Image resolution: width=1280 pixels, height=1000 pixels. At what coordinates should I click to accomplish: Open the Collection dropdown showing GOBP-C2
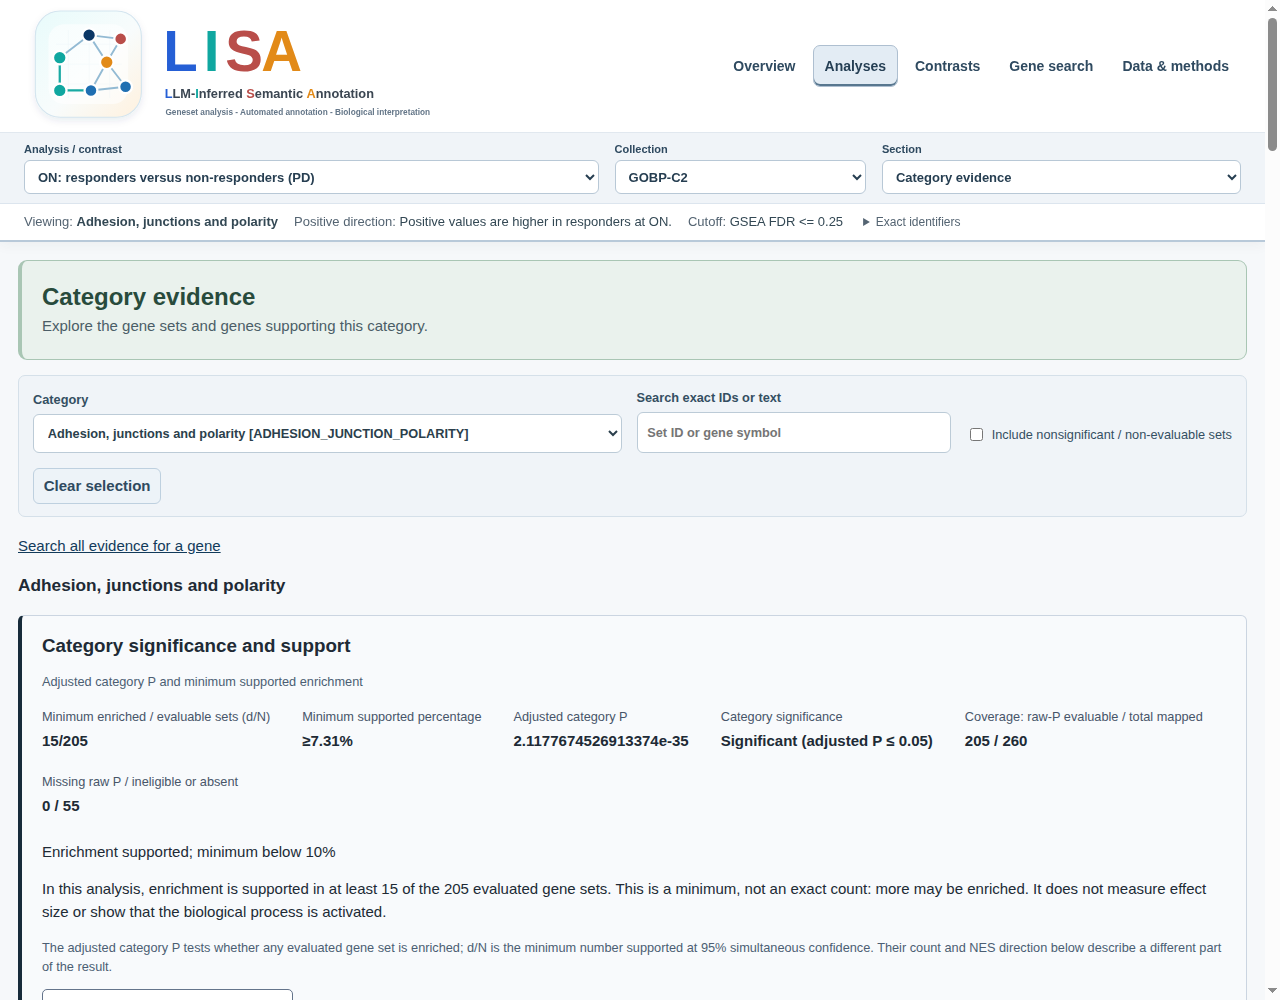740,177
